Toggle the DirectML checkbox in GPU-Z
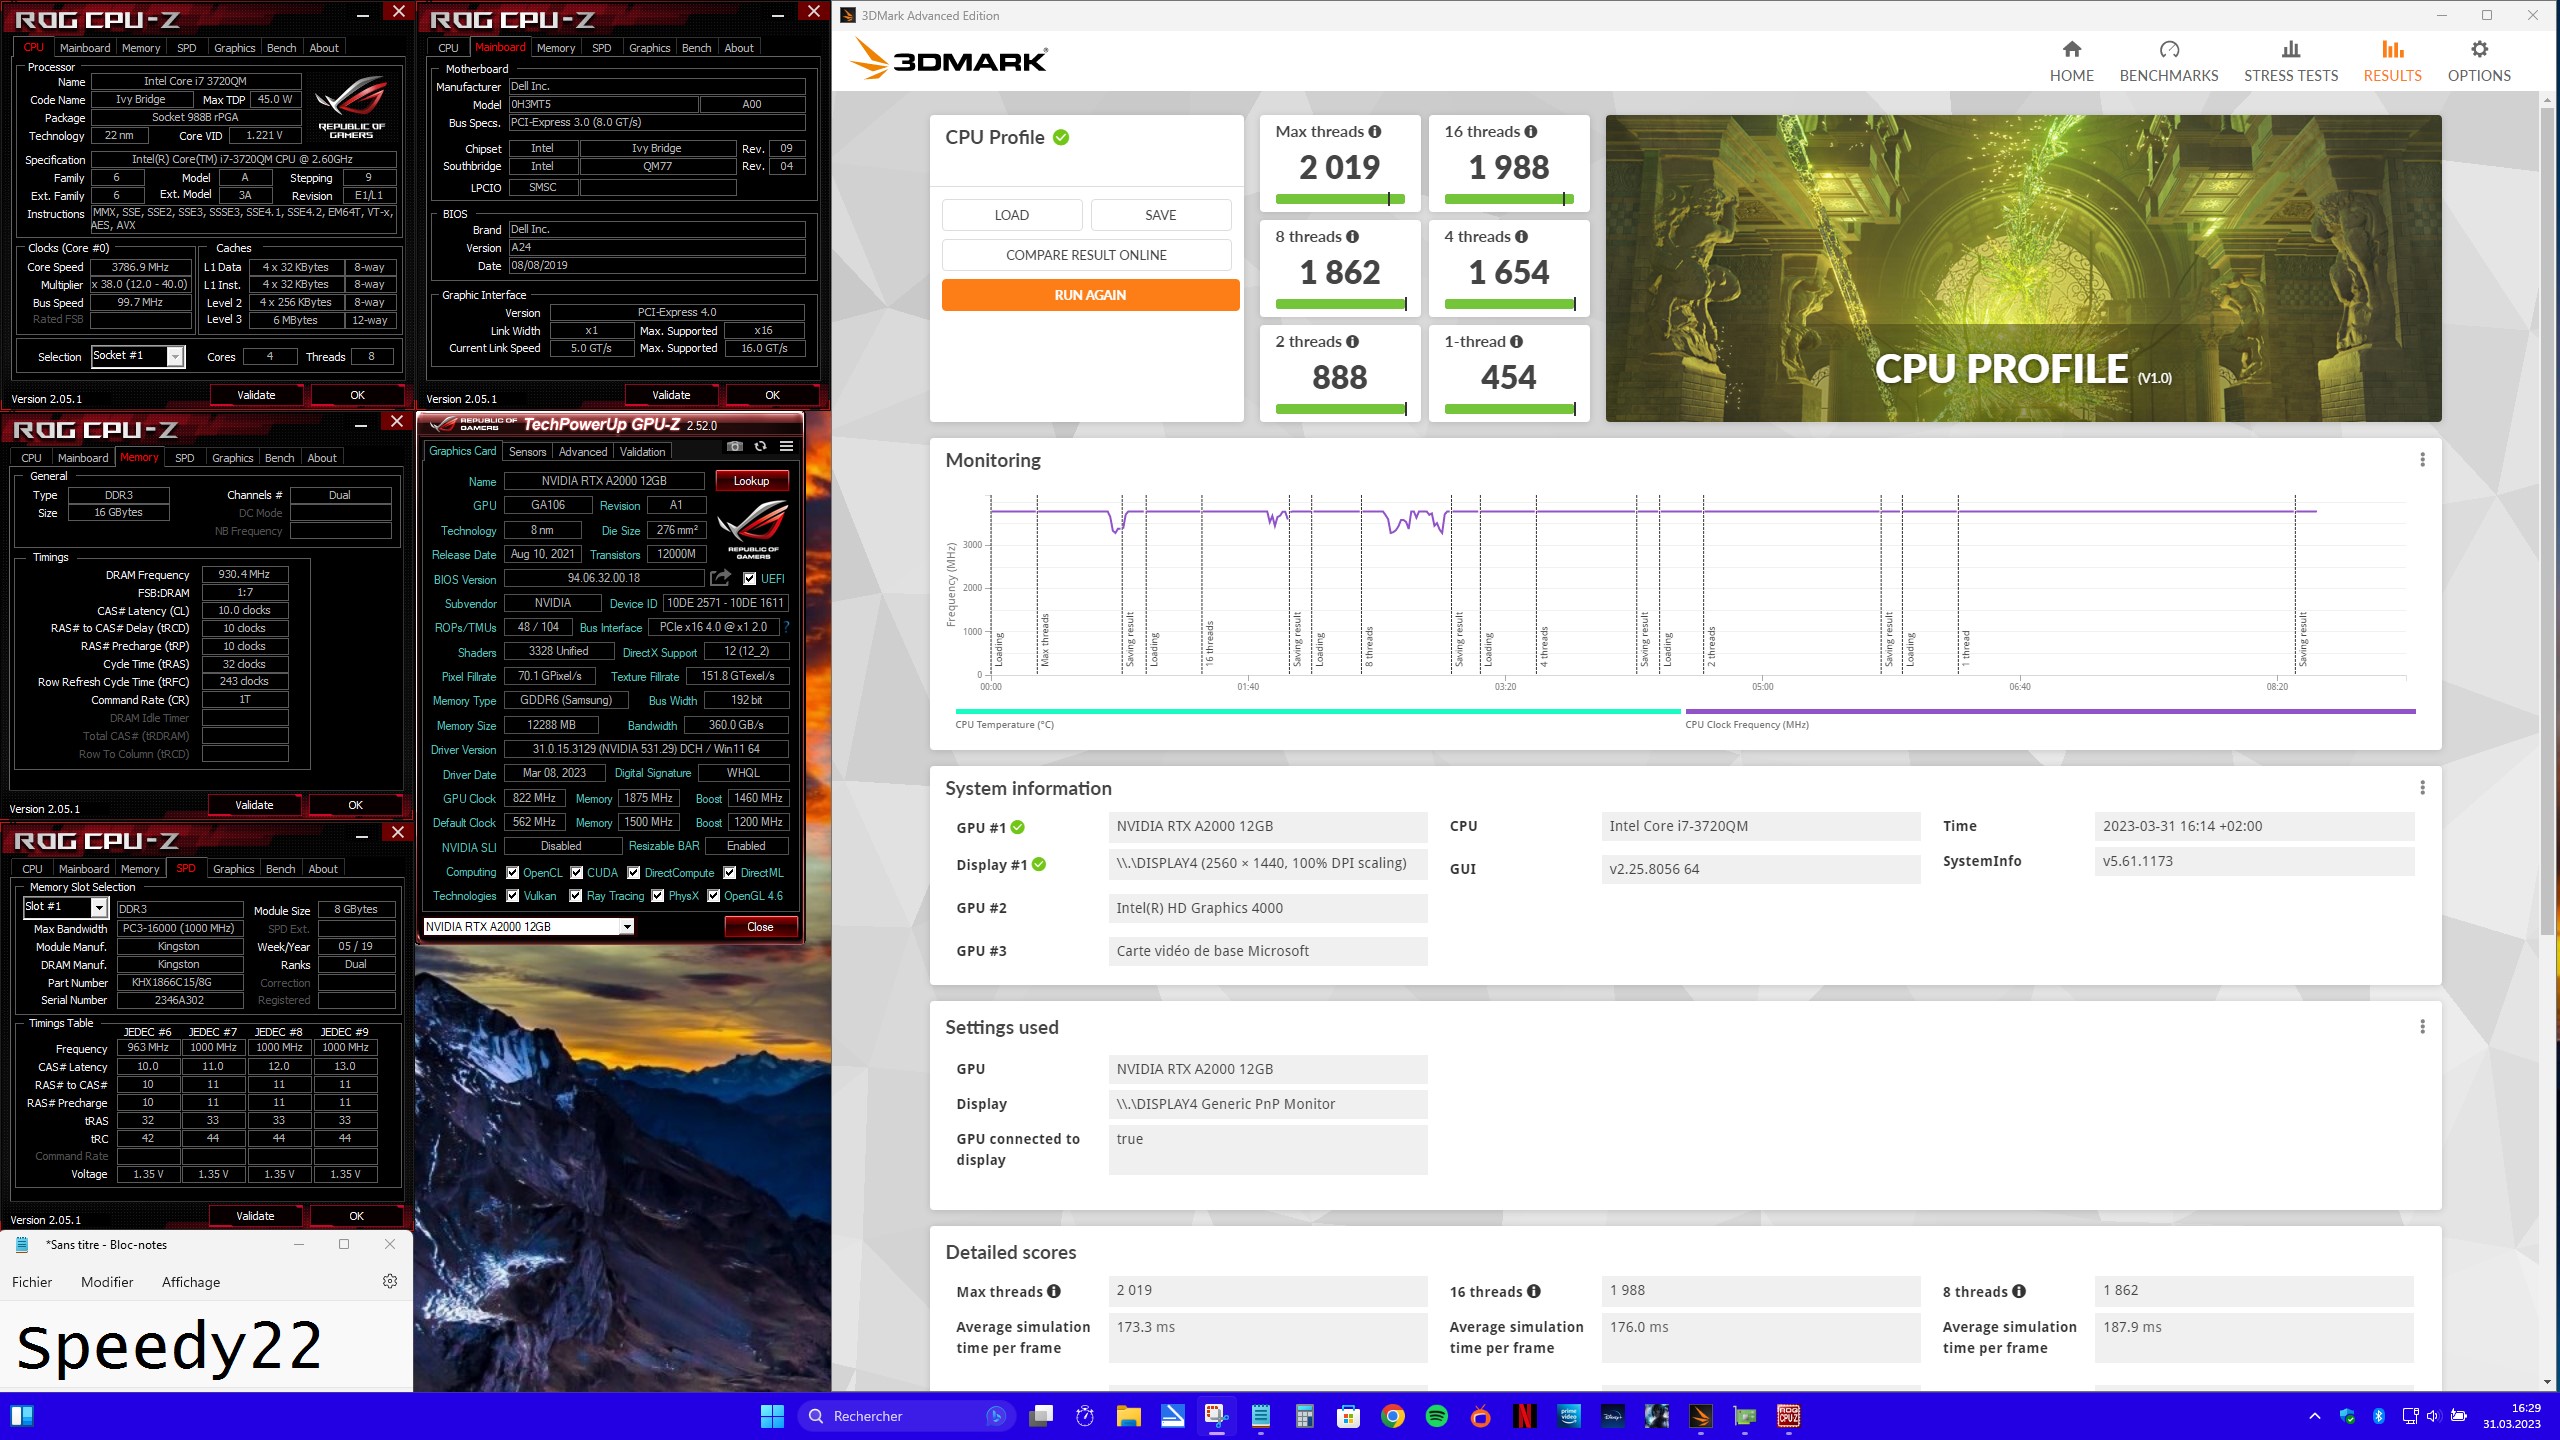 tap(730, 872)
